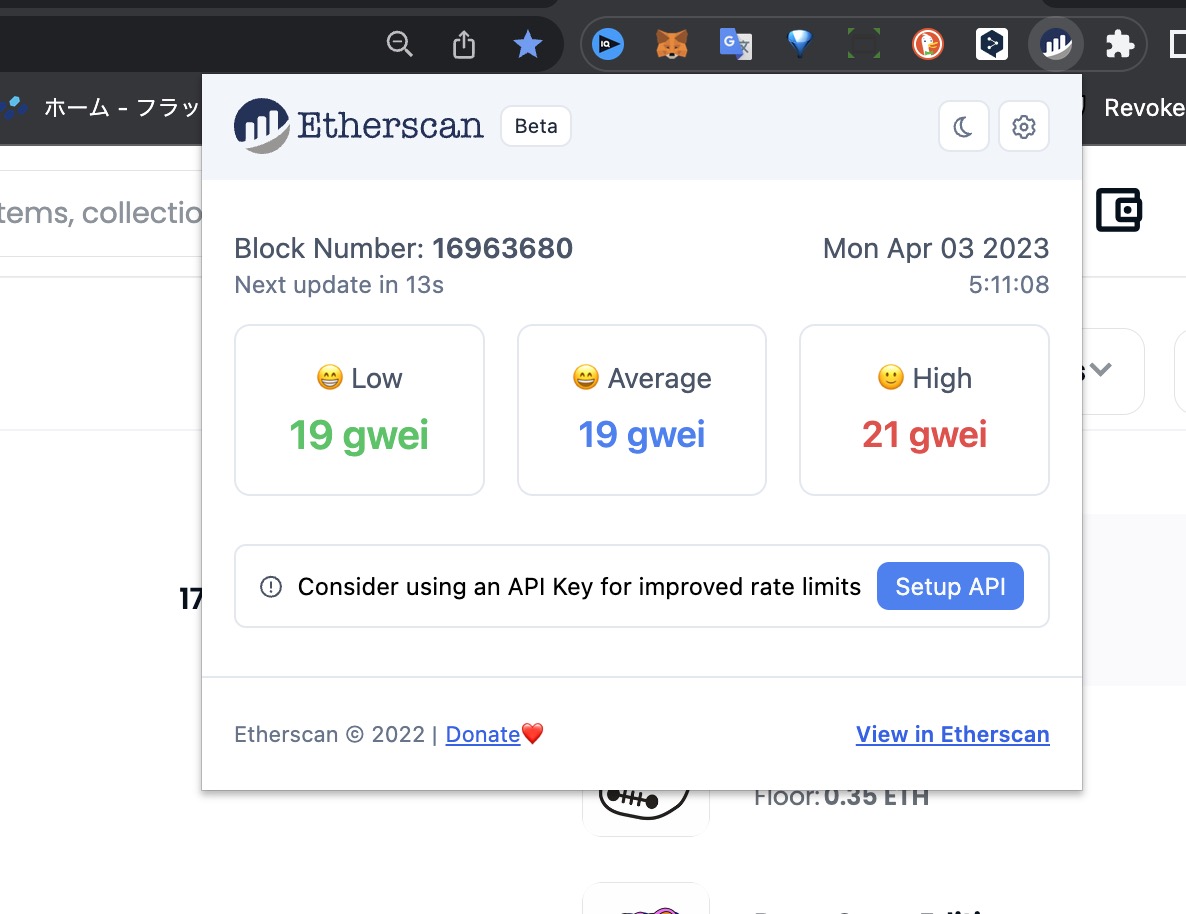
Task: Open the green bracket screenshot extension
Action: (x=864, y=44)
